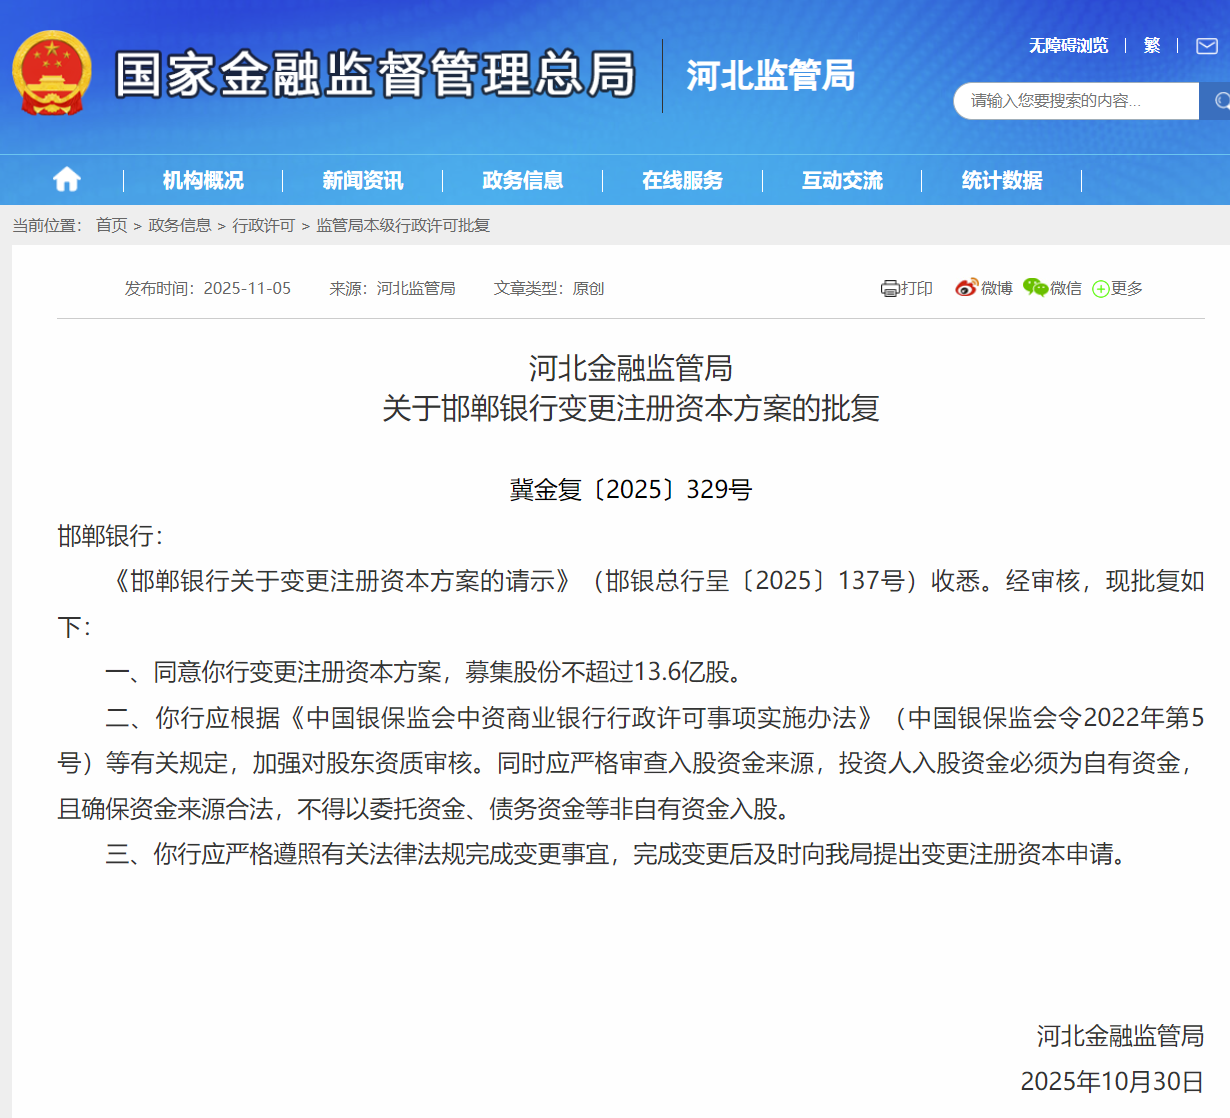Click 首页 in the breadcrumb

coord(111,225)
